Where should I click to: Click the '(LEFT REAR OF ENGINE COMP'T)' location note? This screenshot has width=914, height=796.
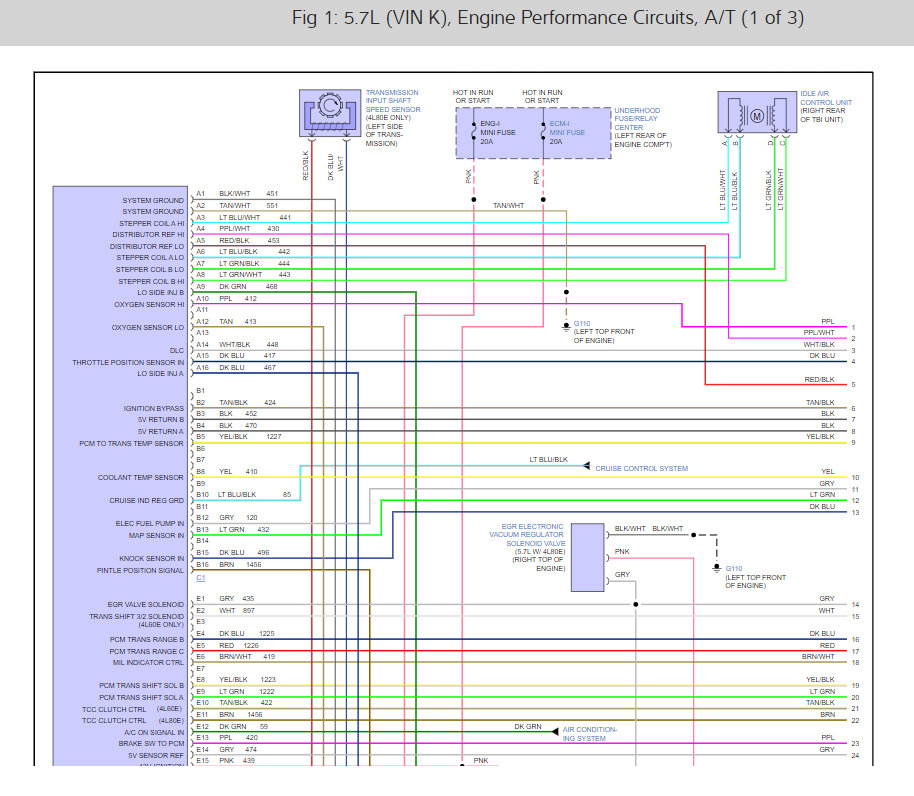pyautogui.click(x=643, y=140)
